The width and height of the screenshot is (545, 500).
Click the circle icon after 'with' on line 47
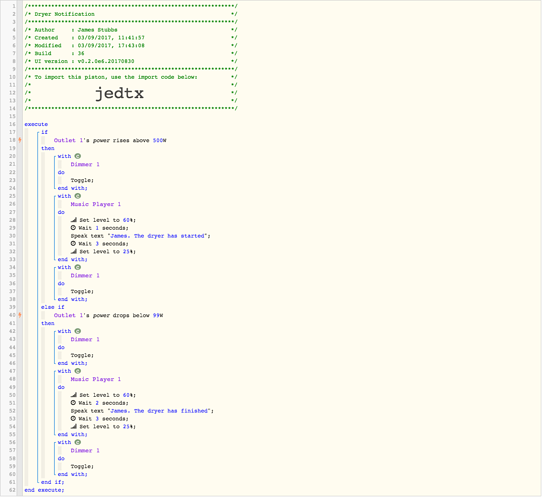tap(78, 372)
